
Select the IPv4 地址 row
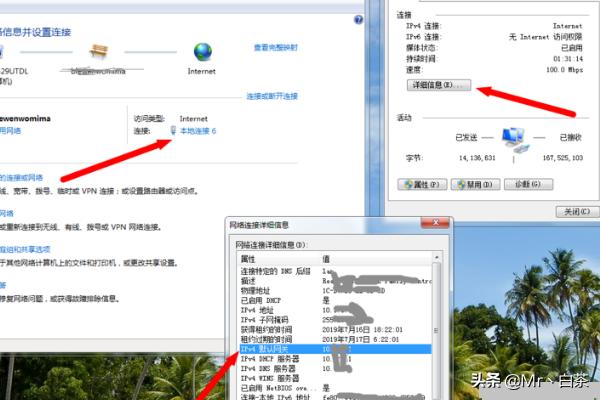335,310
